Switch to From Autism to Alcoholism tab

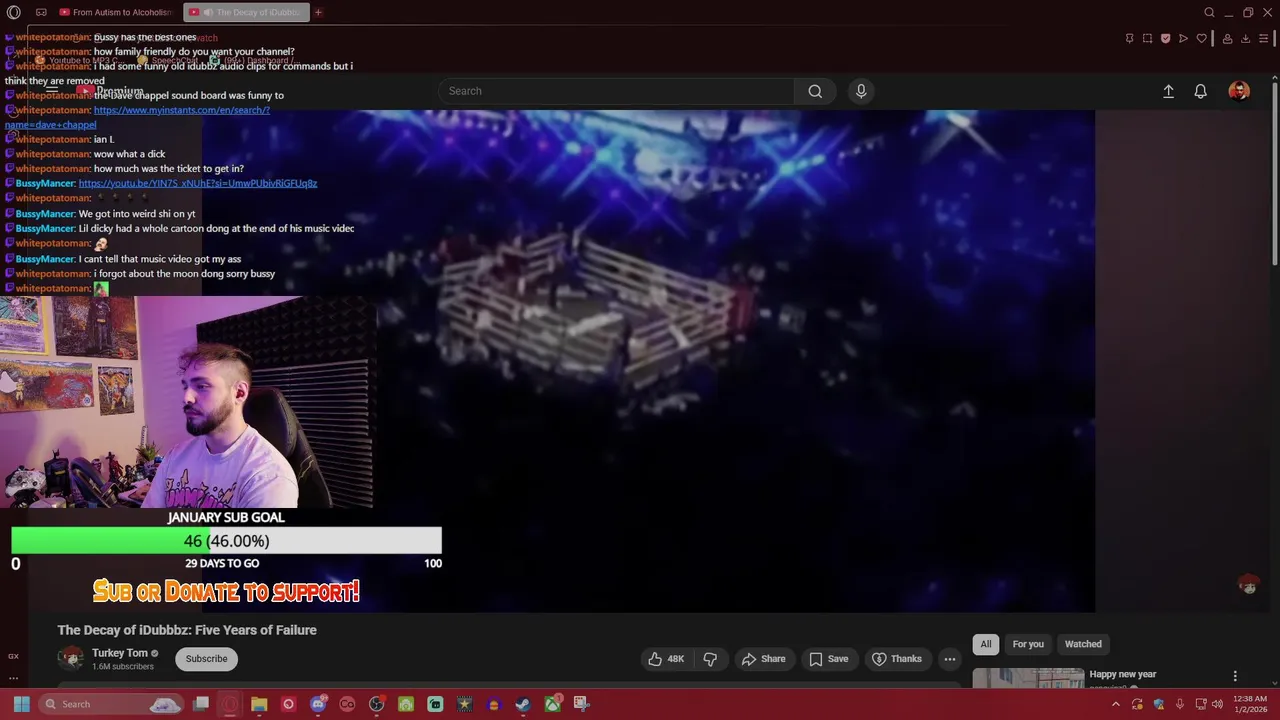pos(115,12)
